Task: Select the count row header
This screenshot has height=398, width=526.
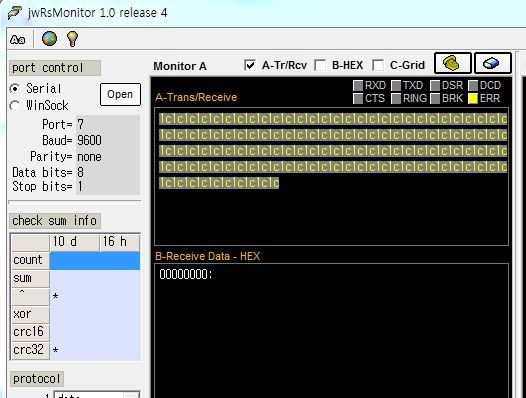Action: point(30,260)
